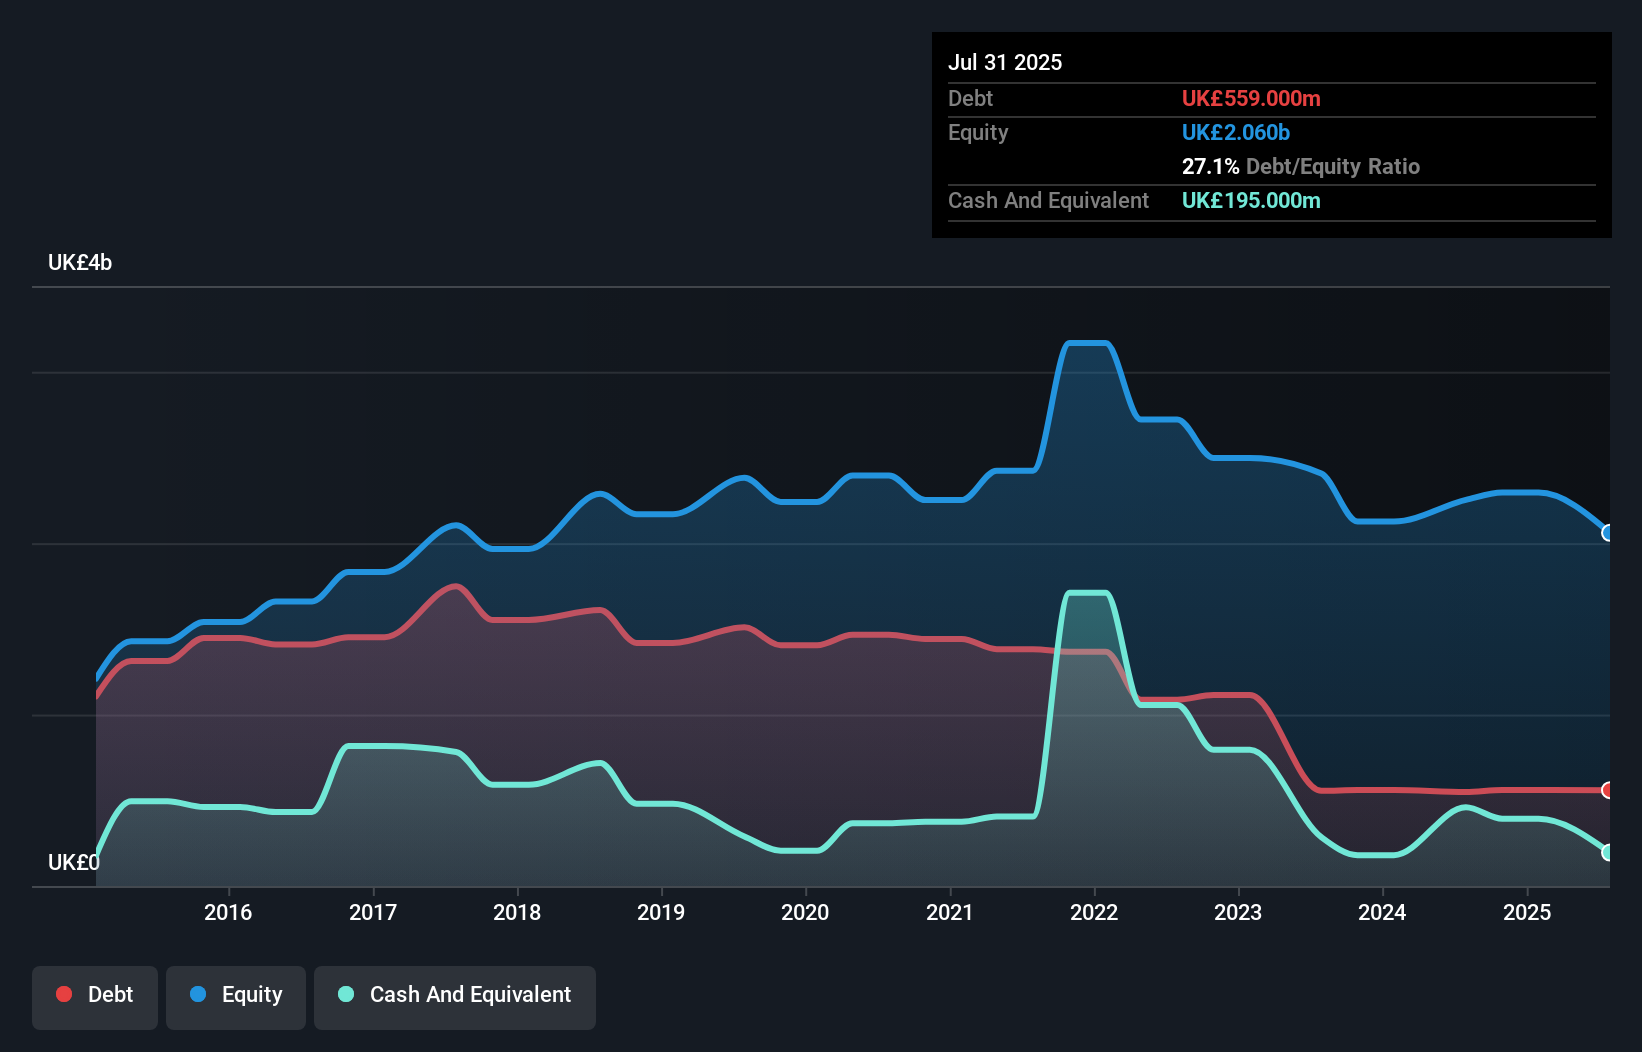Select the Equity endpoint marker on the chart
The height and width of the screenshot is (1052, 1642).
pos(1608,535)
